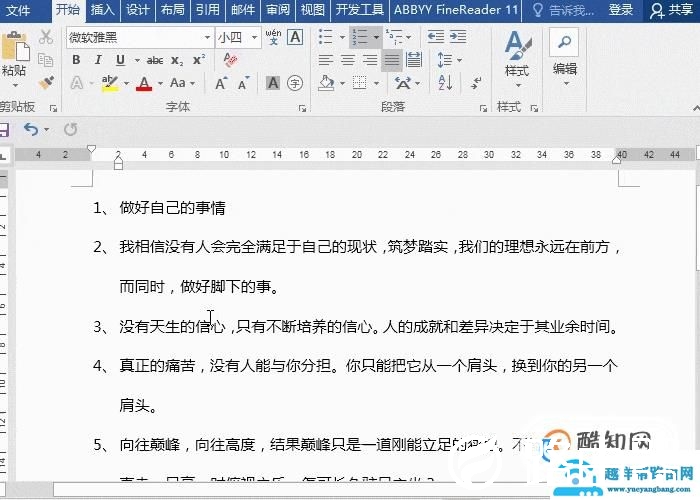Insert an enclosed character (字 circle icon)

pyautogui.click(x=295, y=83)
